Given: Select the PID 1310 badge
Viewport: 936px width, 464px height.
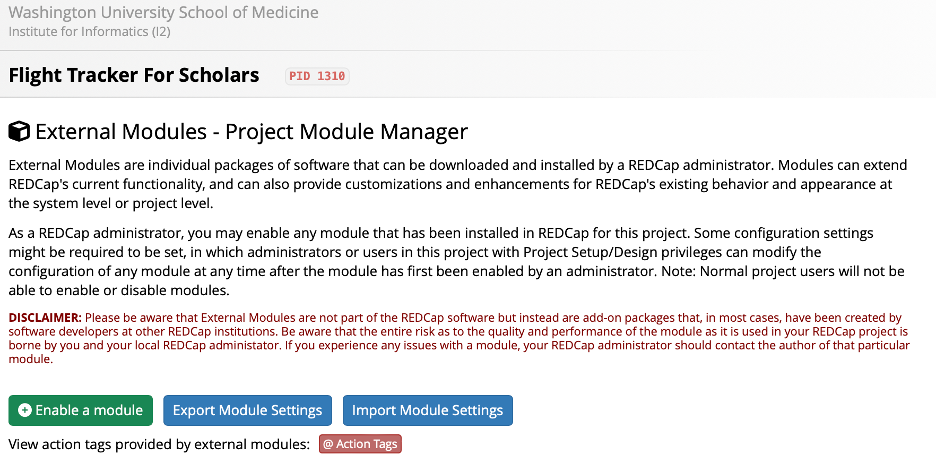Looking at the screenshot, I should [x=317, y=76].
